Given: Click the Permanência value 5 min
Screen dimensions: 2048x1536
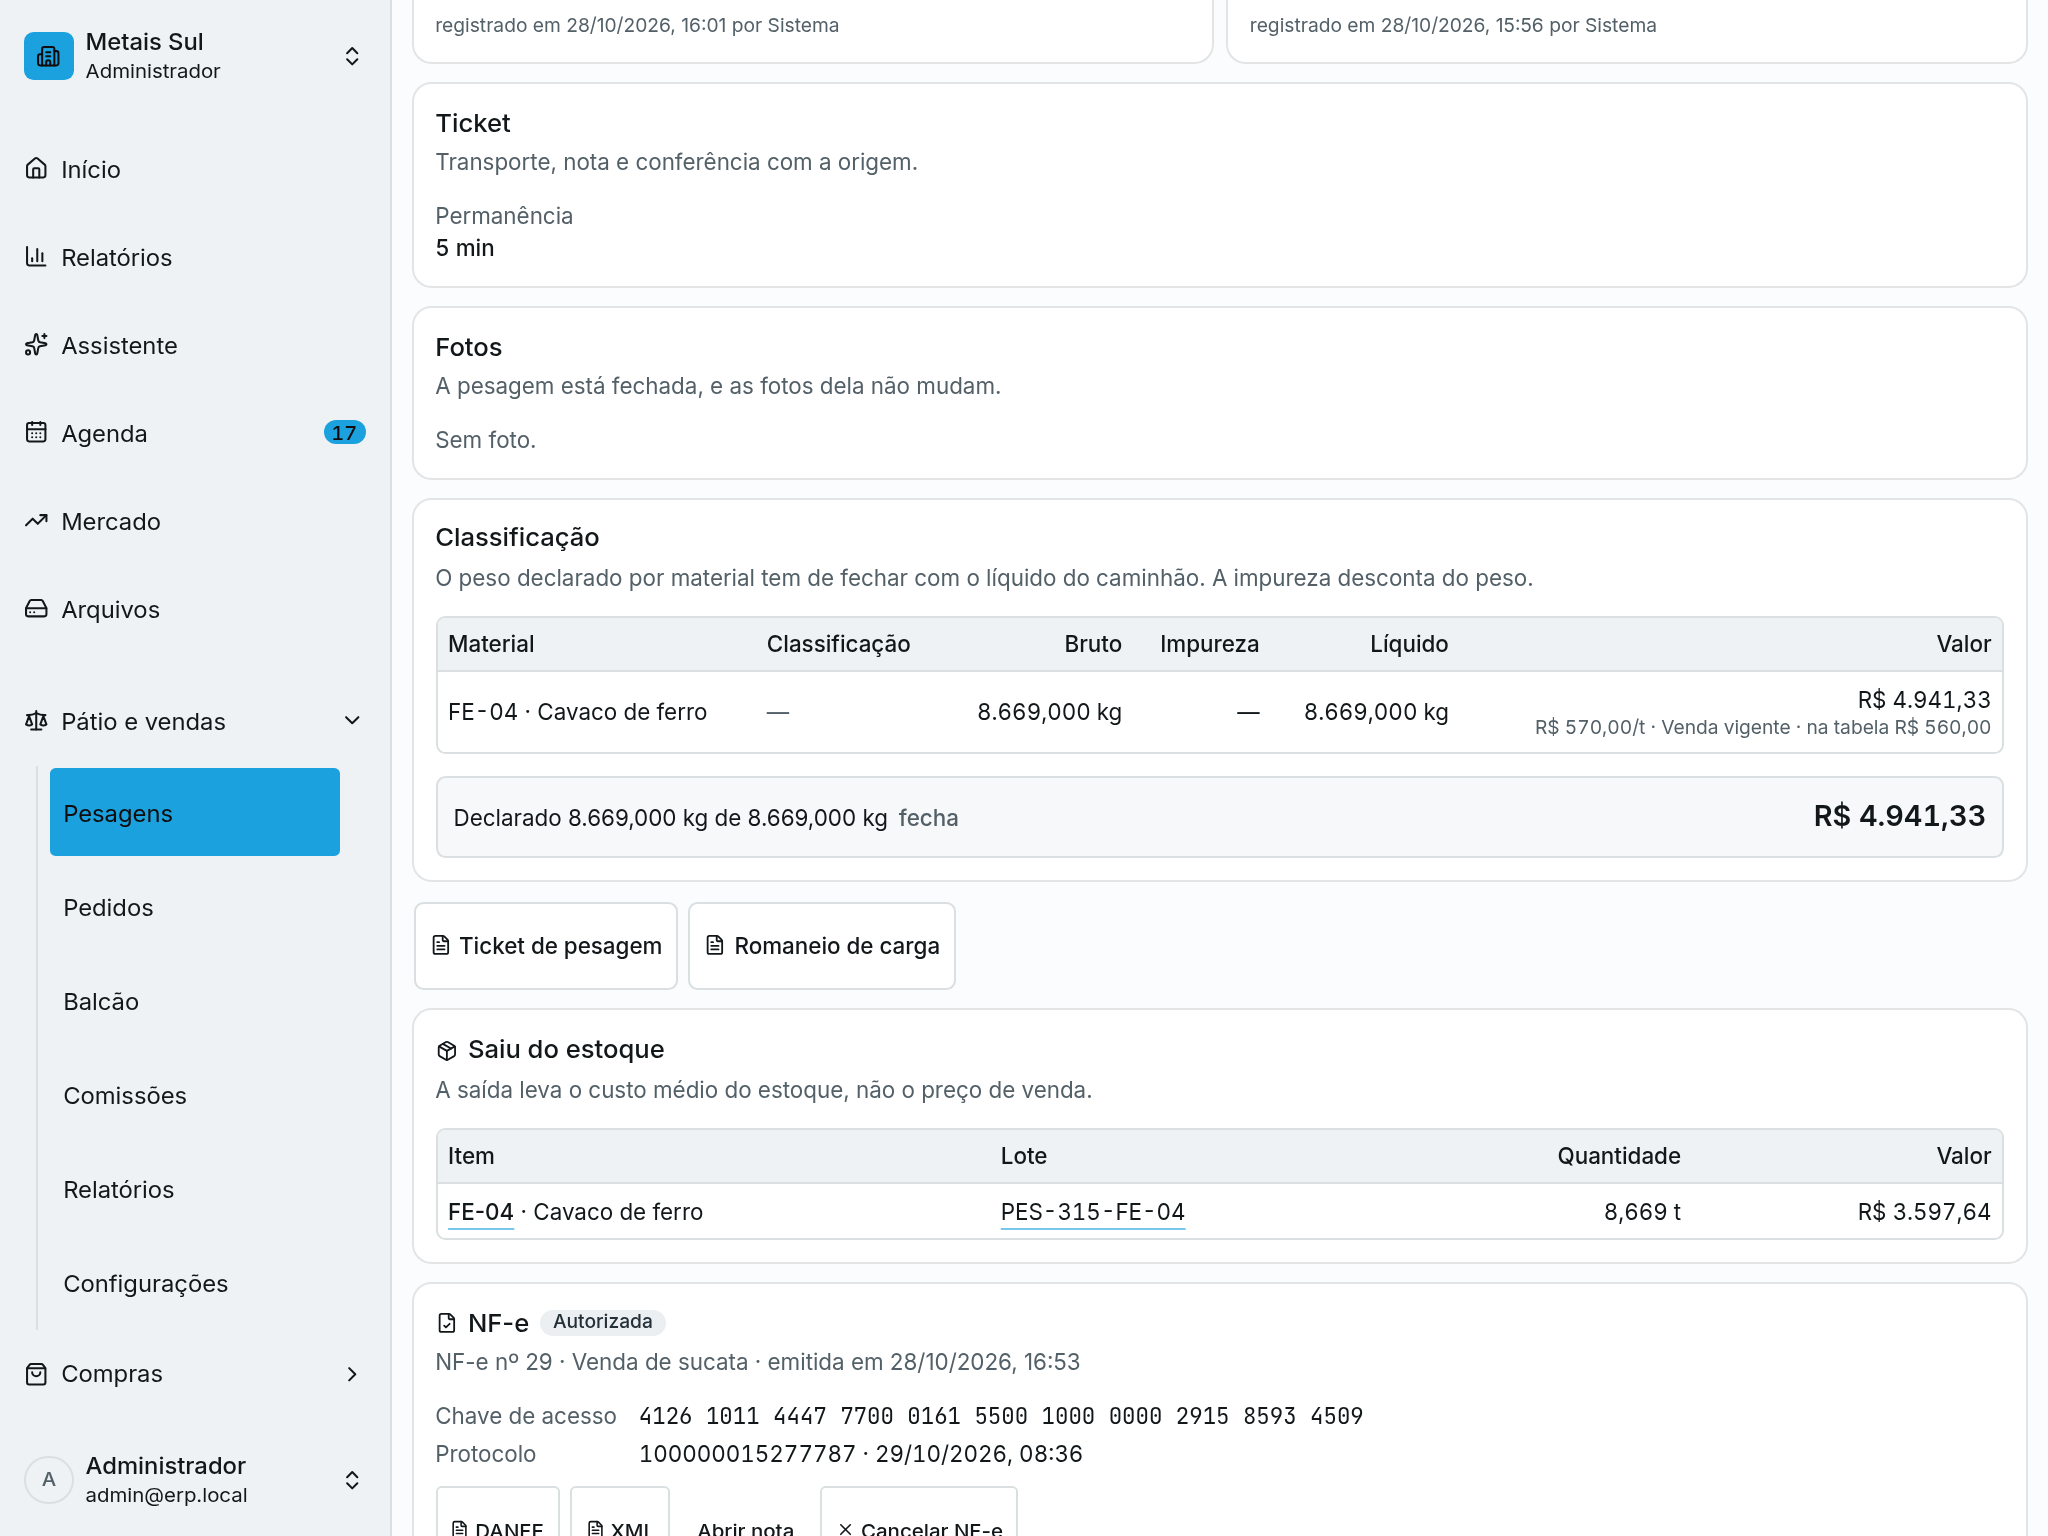Looking at the screenshot, I should pyautogui.click(x=465, y=248).
